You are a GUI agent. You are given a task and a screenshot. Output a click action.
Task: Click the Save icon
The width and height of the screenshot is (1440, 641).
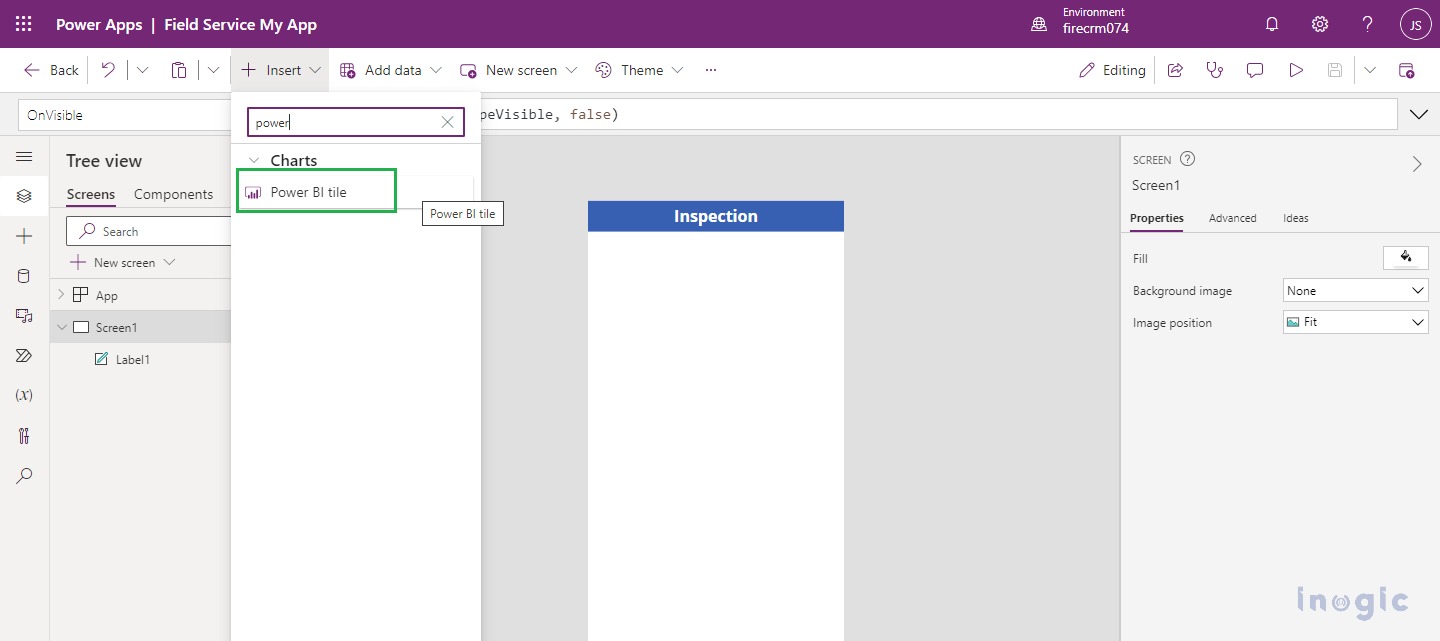point(1334,70)
